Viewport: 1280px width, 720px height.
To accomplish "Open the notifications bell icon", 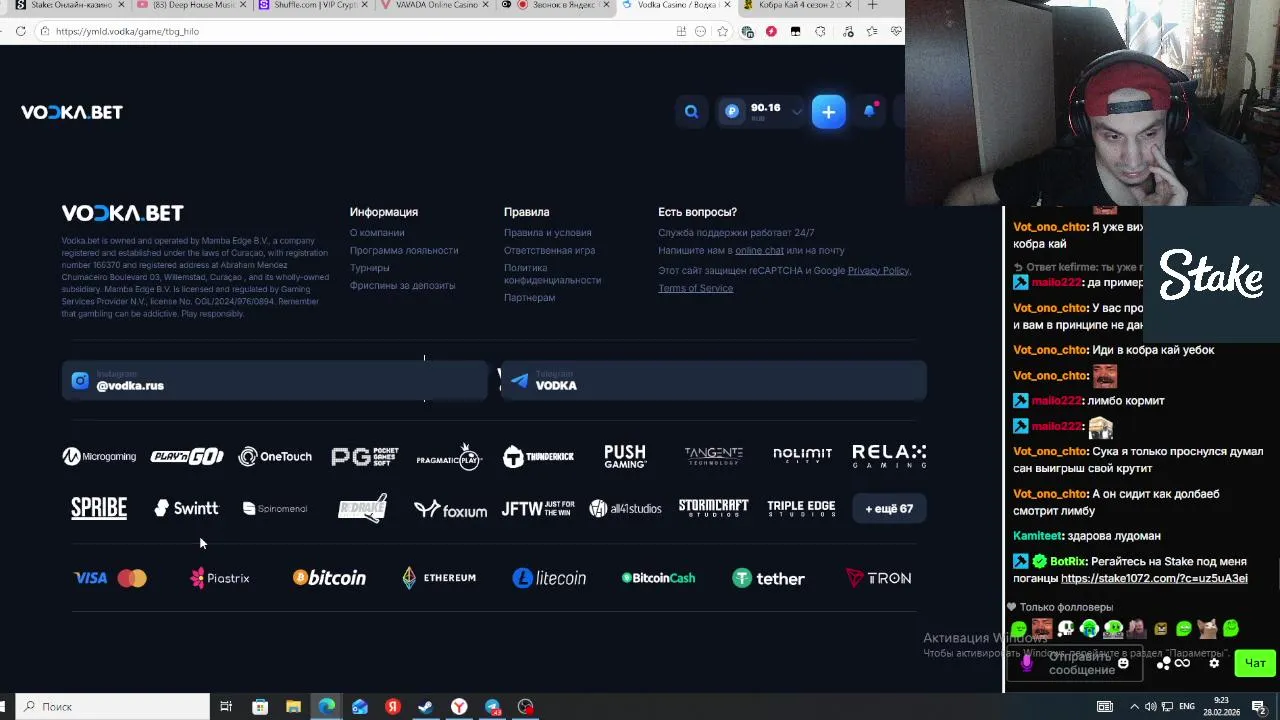I will [869, 111].
